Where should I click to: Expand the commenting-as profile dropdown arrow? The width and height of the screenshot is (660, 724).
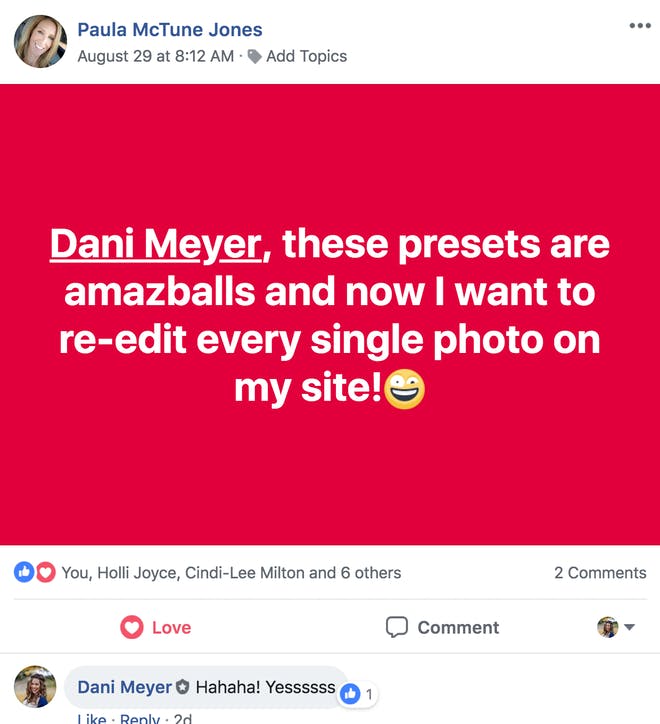629,627
